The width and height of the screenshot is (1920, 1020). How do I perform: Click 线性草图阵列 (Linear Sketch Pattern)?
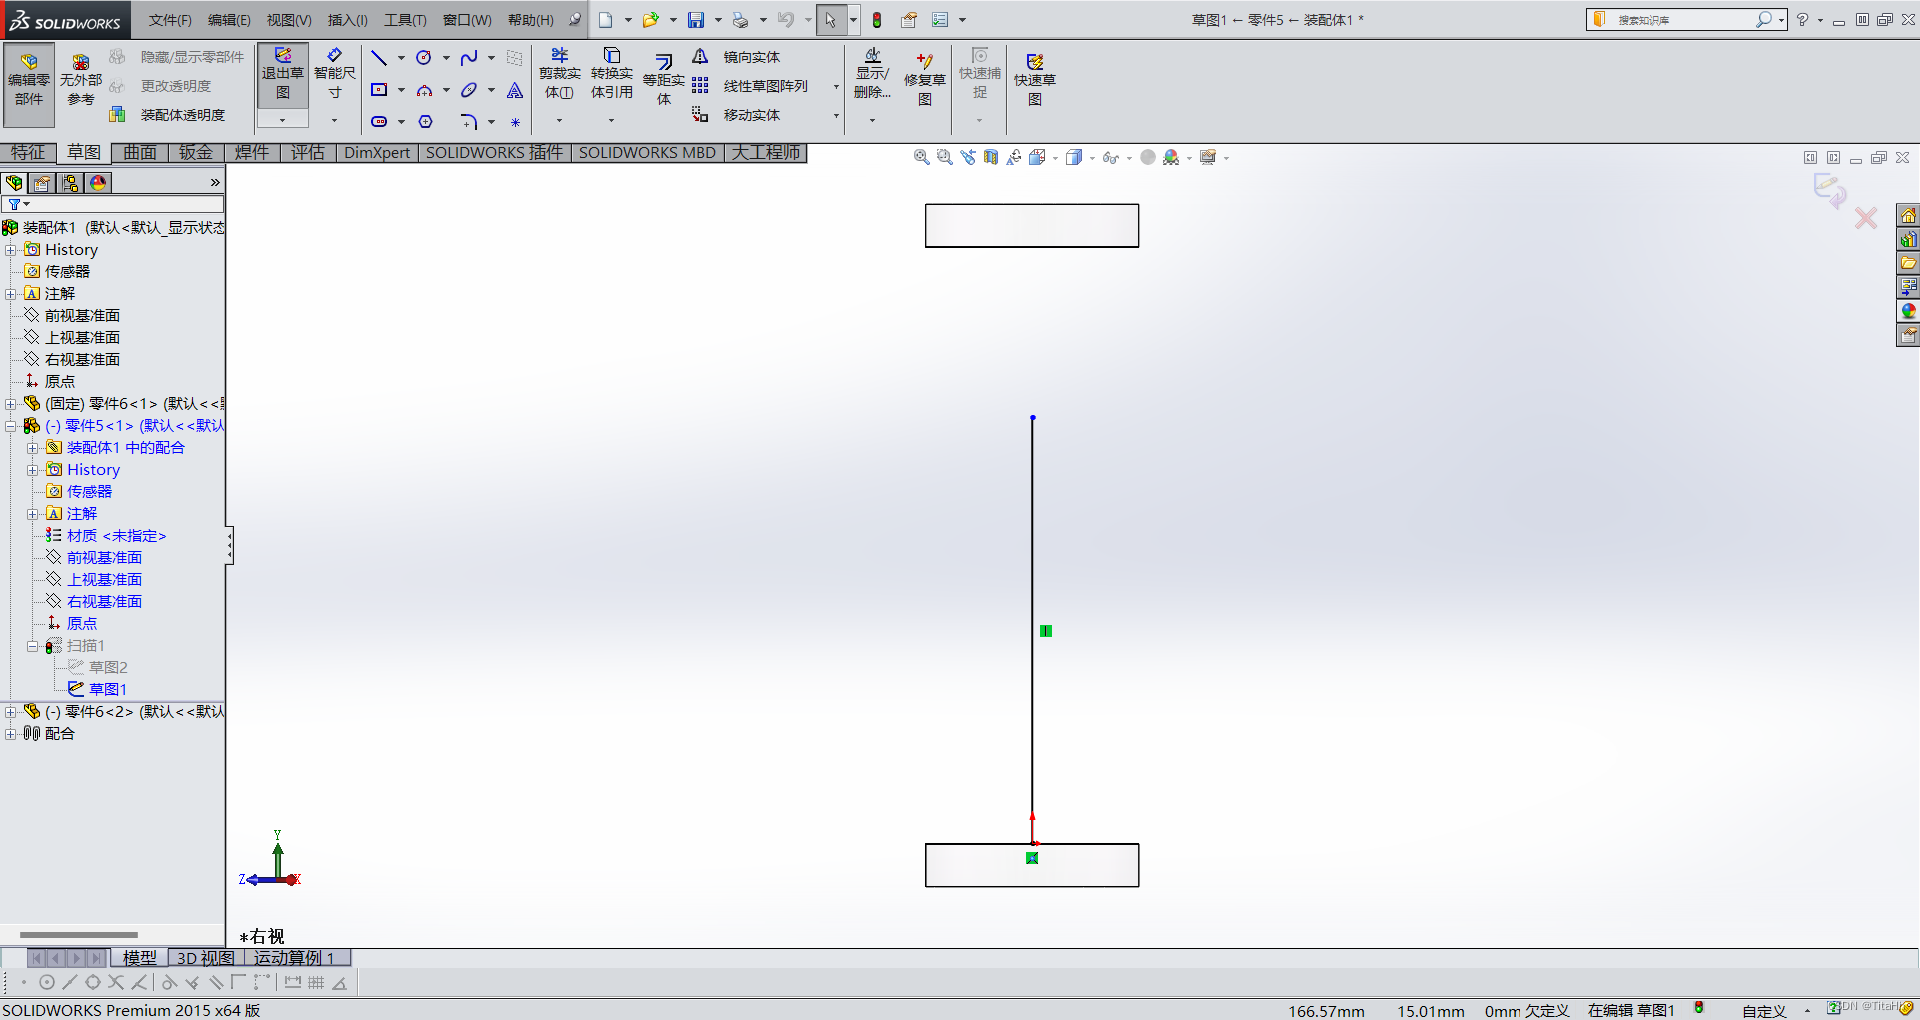click(752, 86)
